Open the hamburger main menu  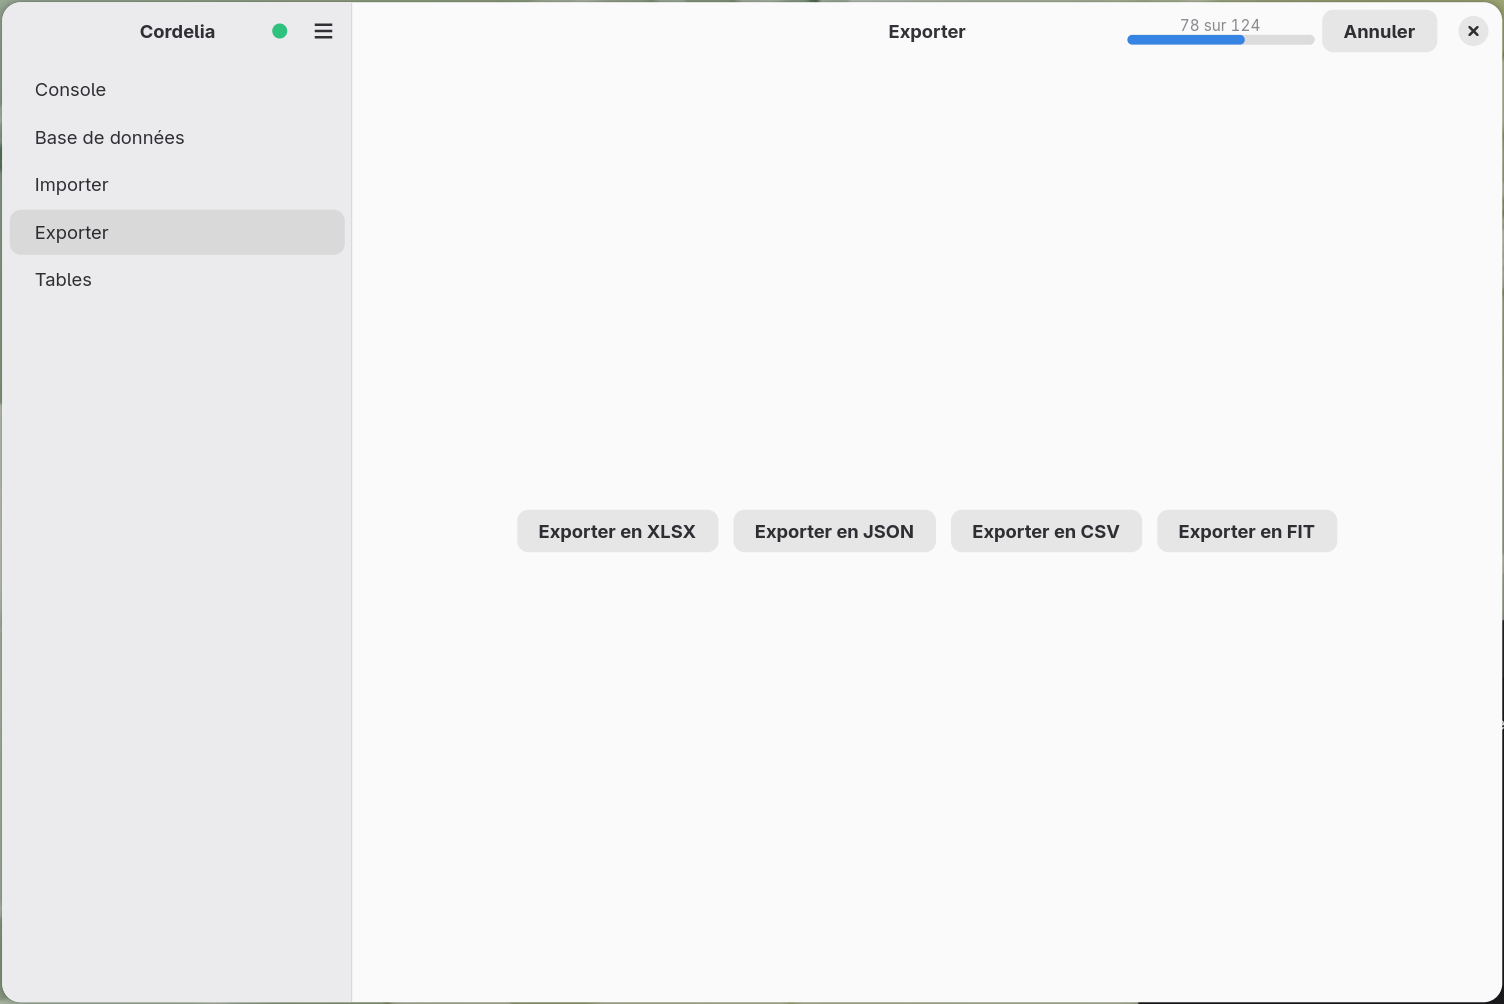coord(323,31)
